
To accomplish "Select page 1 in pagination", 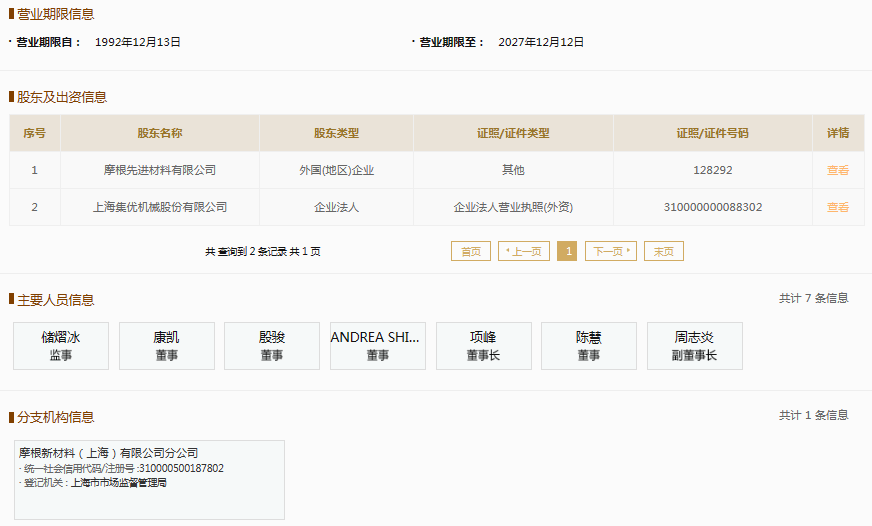I will [x=567, y=251].
